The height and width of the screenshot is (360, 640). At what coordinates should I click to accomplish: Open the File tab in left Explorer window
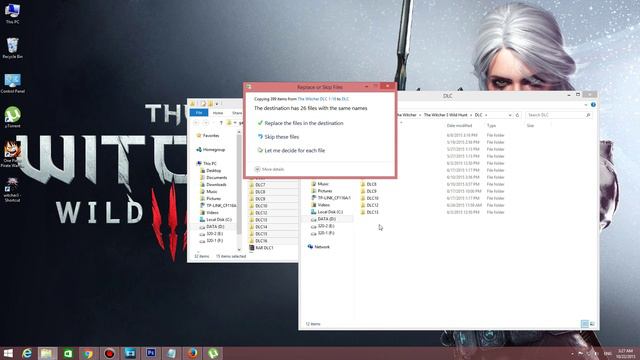click(x=199, y=113)
